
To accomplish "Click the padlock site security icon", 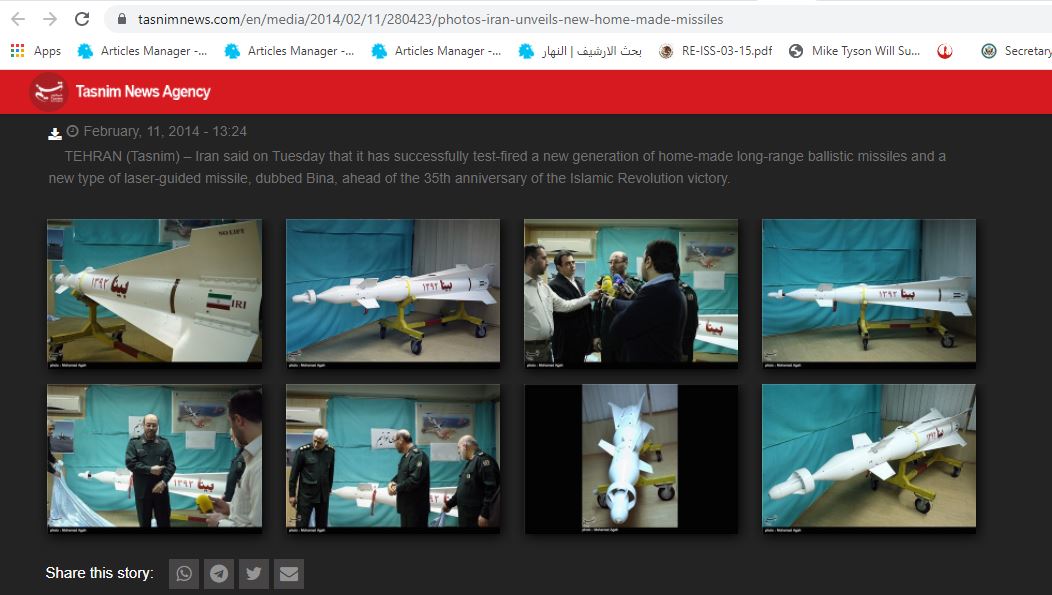I will pos(122,19).
